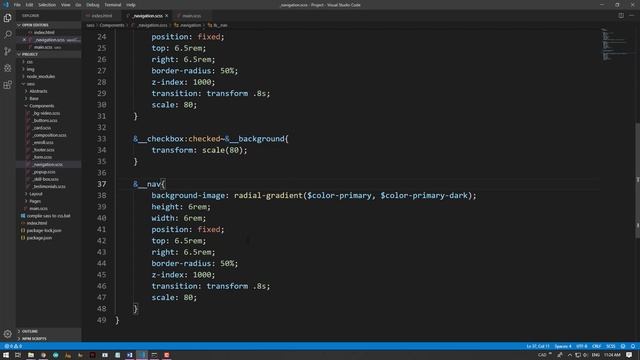Select the _navigation.scss editor tab

pos(148,16)
